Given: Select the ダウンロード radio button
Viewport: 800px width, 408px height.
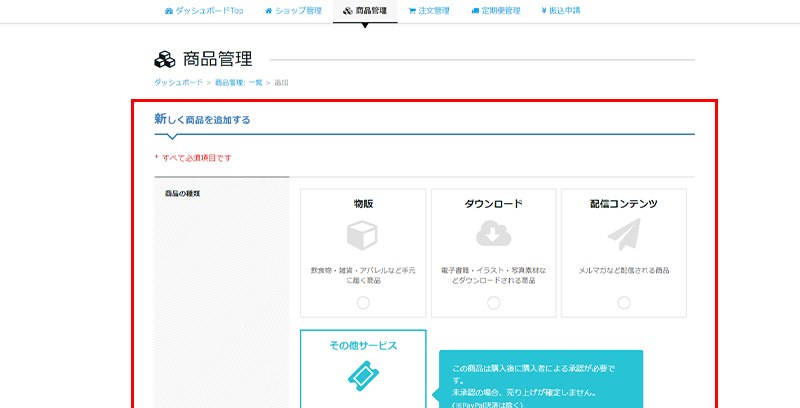Looking at the screenshot, I should [493, 302].
